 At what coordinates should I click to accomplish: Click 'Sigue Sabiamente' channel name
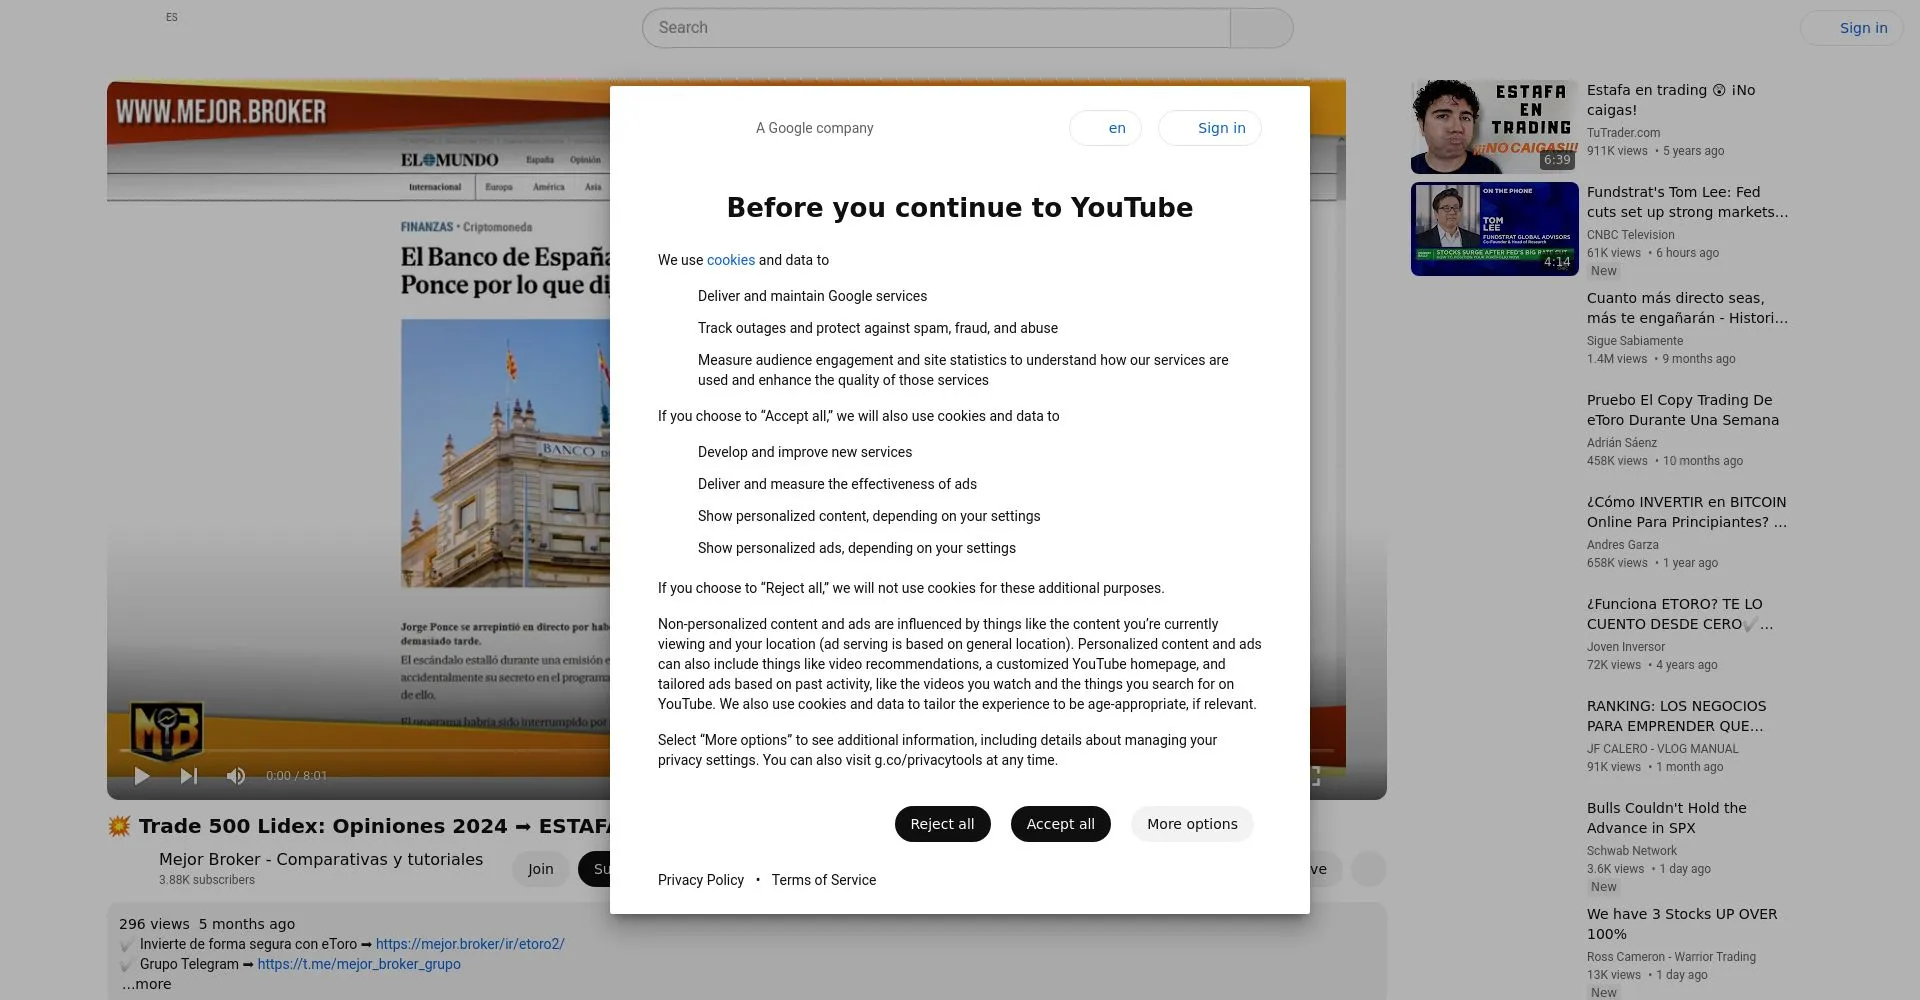coord(1635,341)
